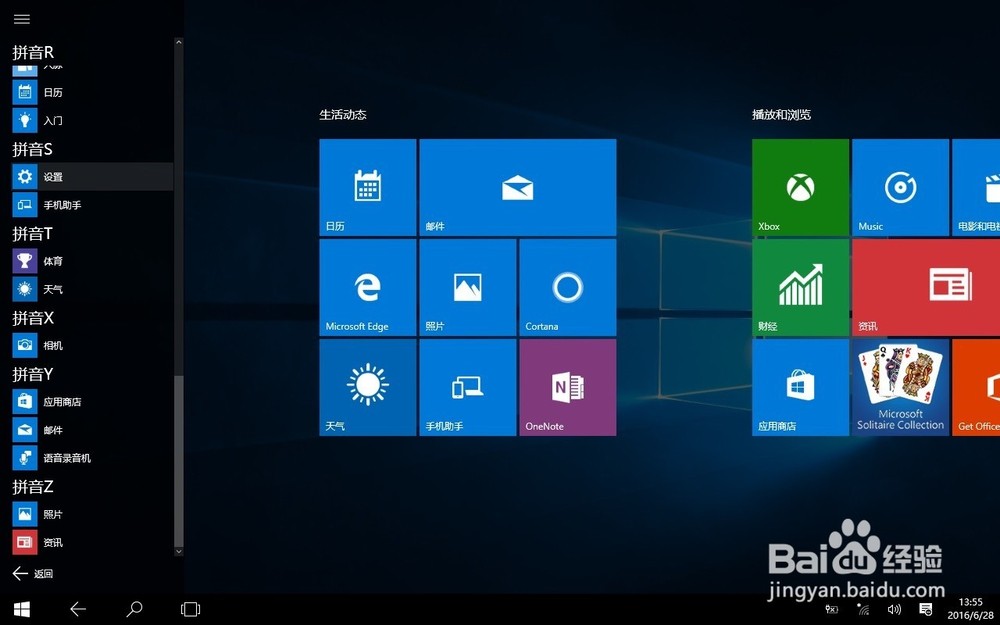Open the Music tile
Screen dimensions: 1000x625
pyautogui.click(x=901, y=188)
